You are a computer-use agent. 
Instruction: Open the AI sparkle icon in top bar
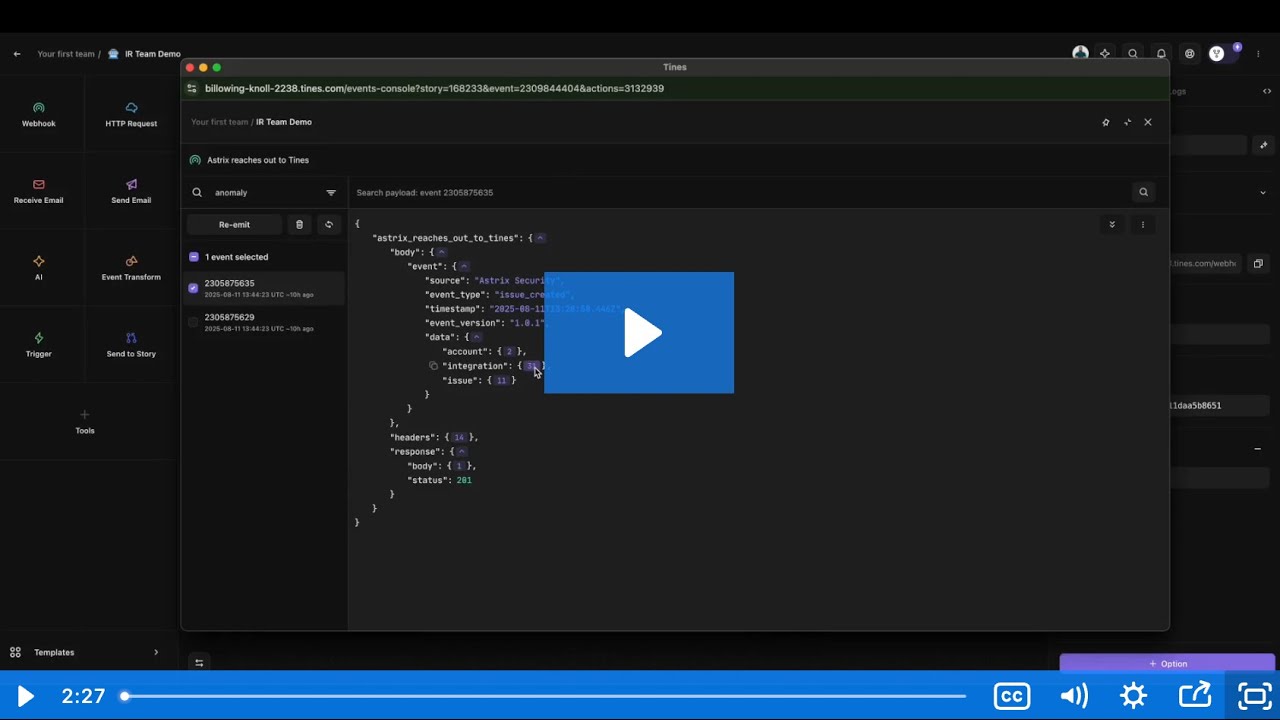(x=1105, y=54)
